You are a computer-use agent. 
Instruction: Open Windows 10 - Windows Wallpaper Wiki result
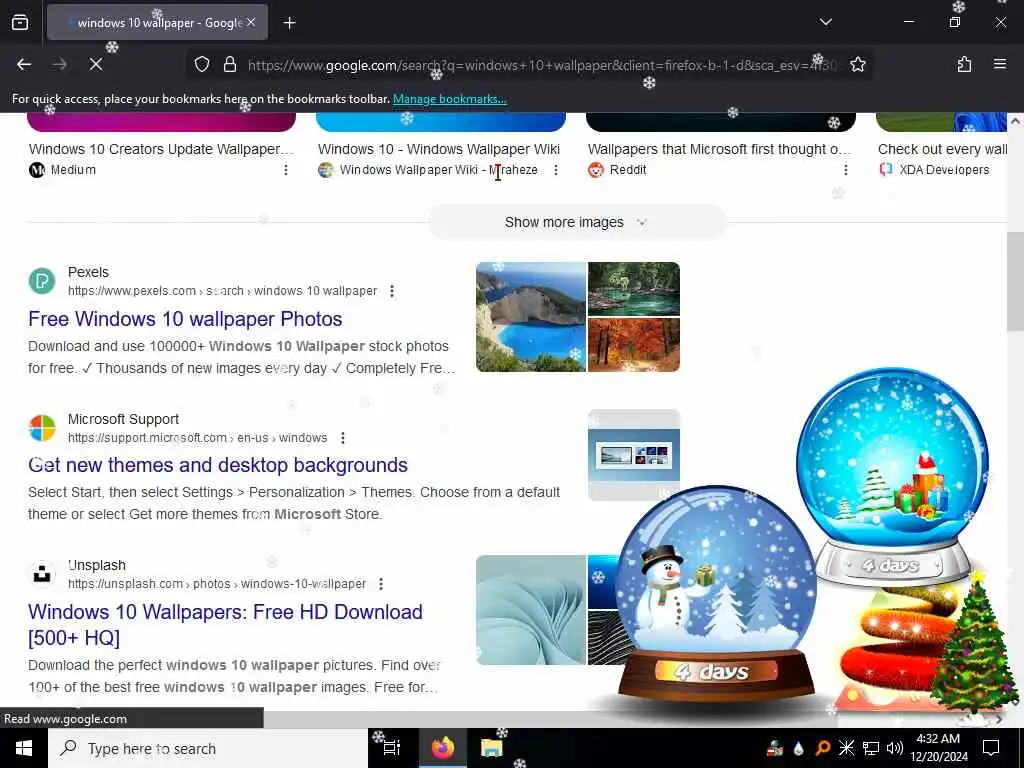[439, 149]
